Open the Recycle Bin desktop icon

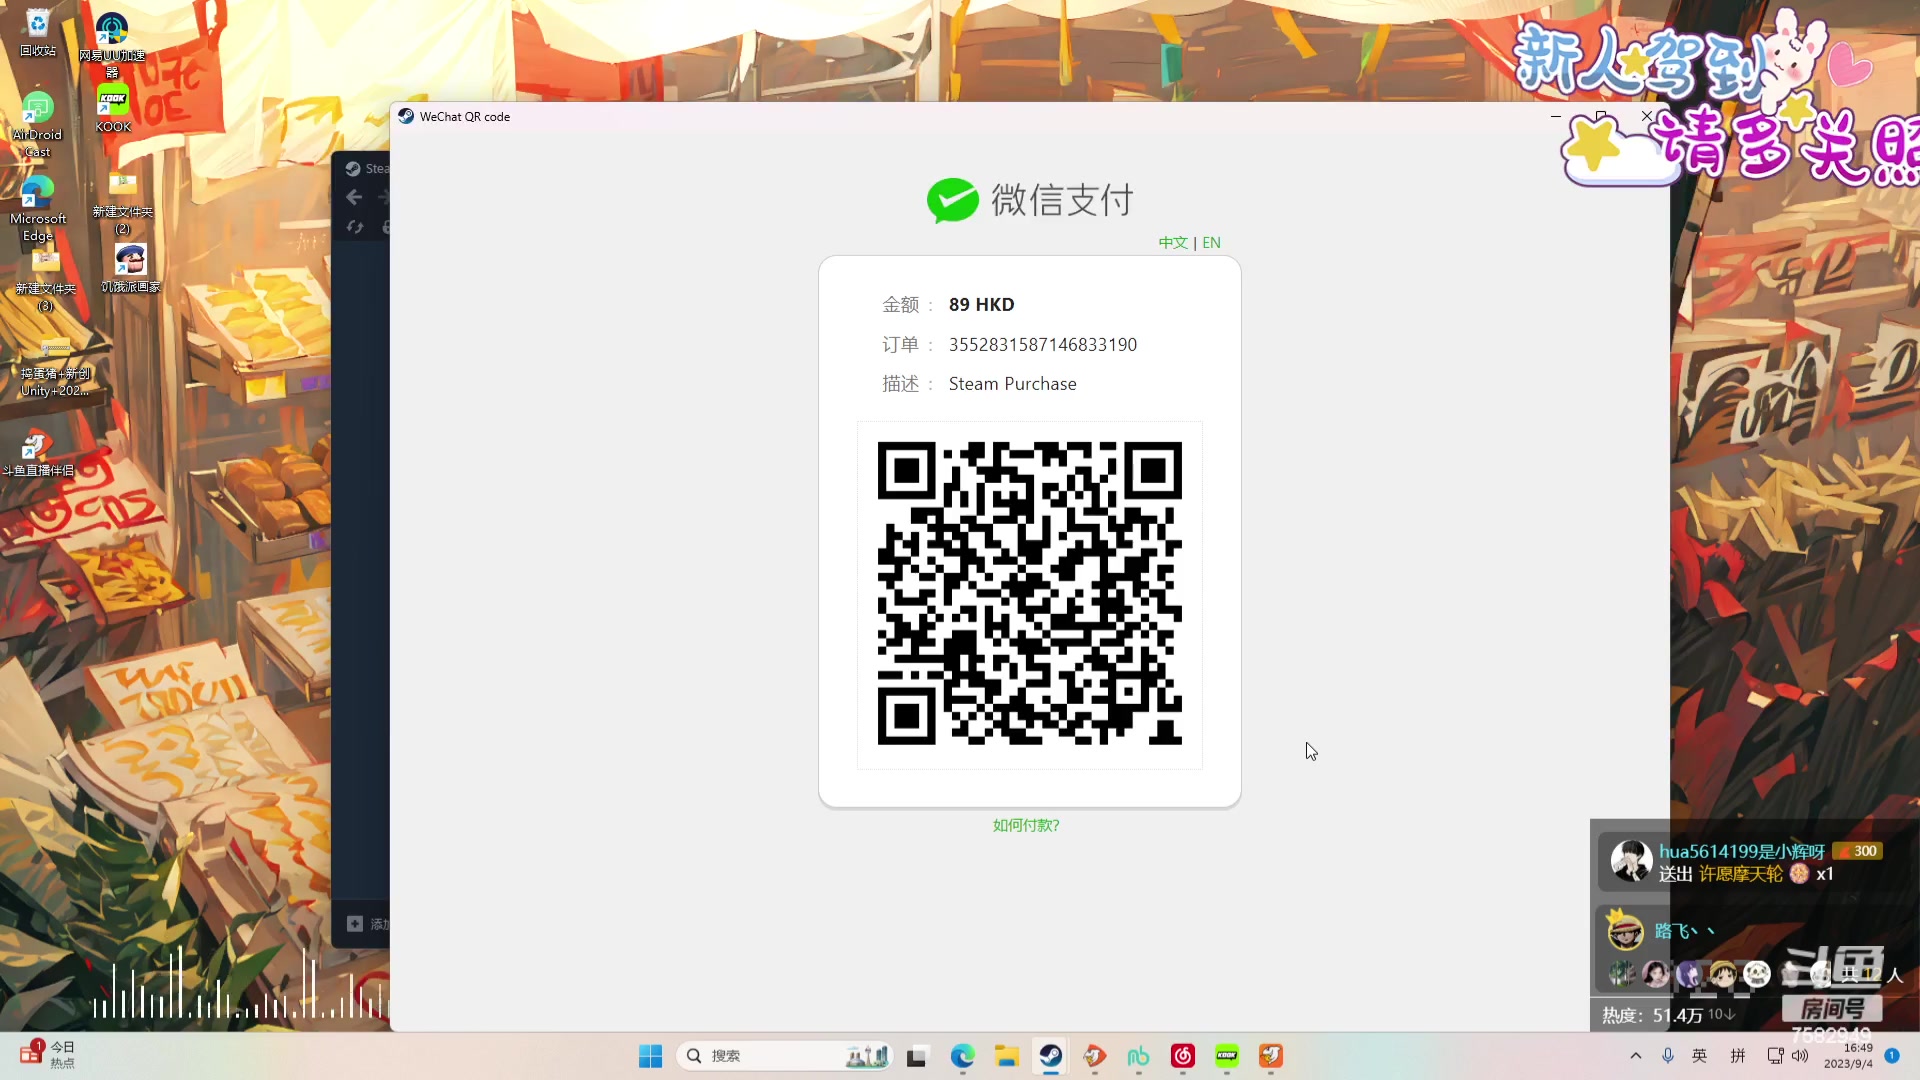pos(38,33)
